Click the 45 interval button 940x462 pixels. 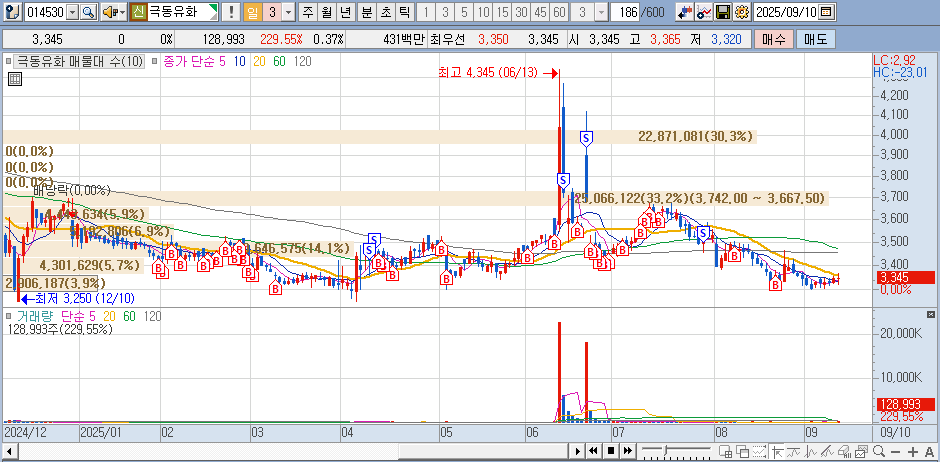click(541, 11)
